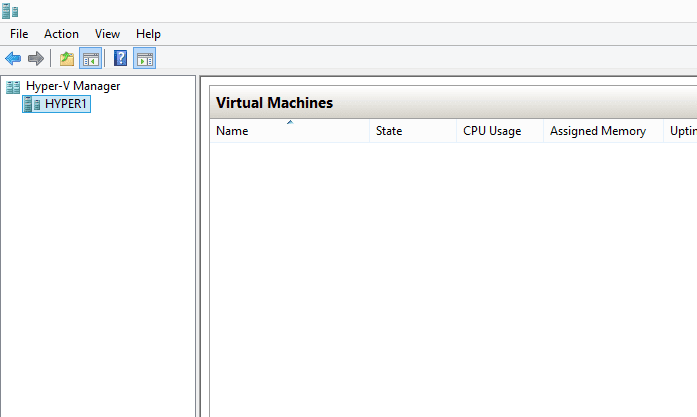The height and width of the screenshot is (417, 697).
Task: Click the Uptime column header
Action: [x=682, y=131]
